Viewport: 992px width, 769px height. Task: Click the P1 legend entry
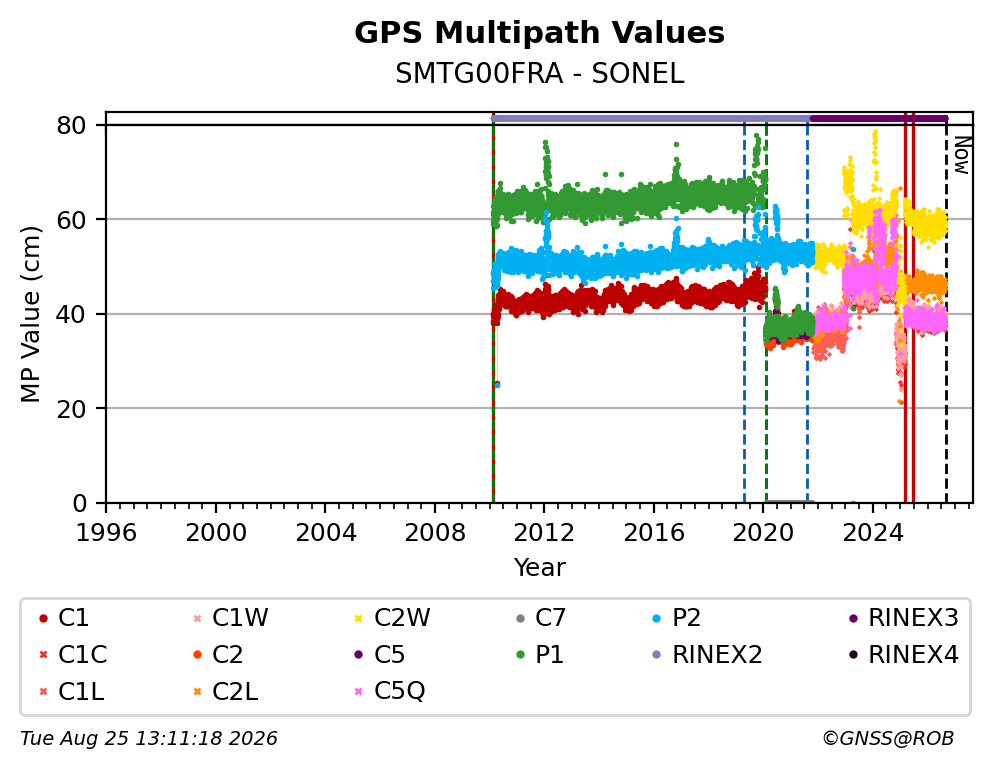[540, 655]
